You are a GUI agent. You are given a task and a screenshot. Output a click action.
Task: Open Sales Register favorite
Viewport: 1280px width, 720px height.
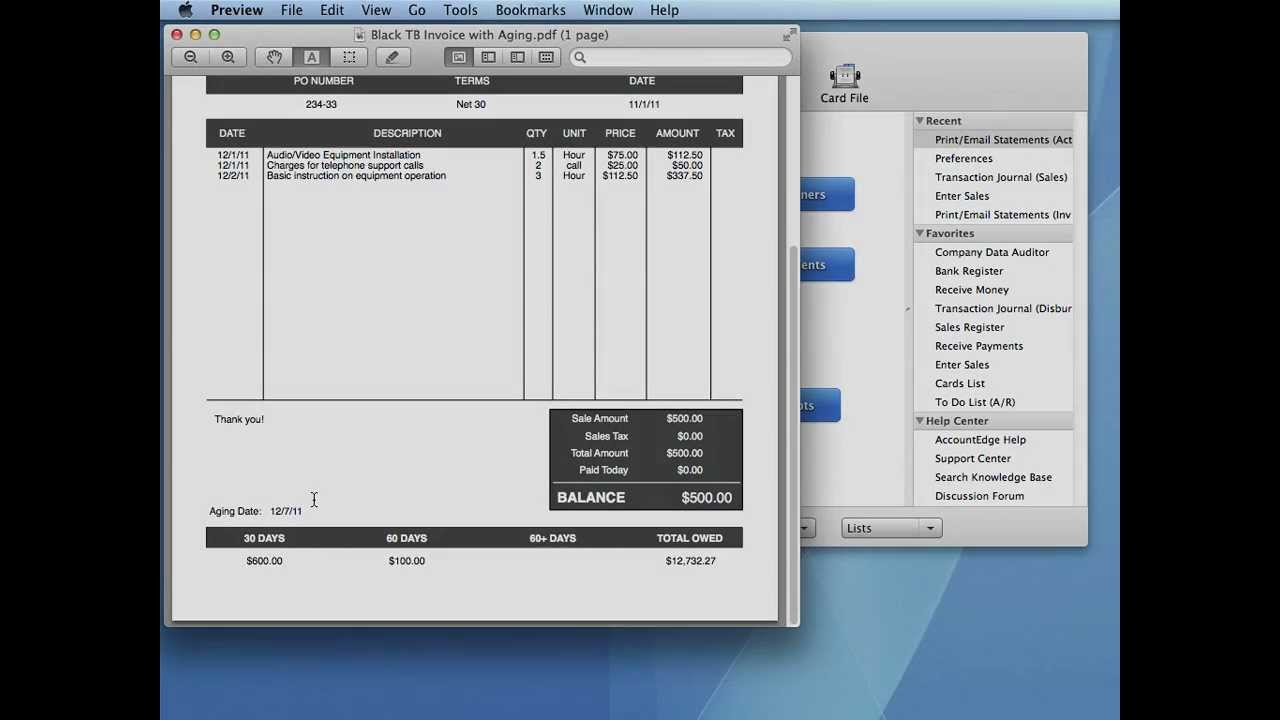pyautogui.click(x=970, y=327)
